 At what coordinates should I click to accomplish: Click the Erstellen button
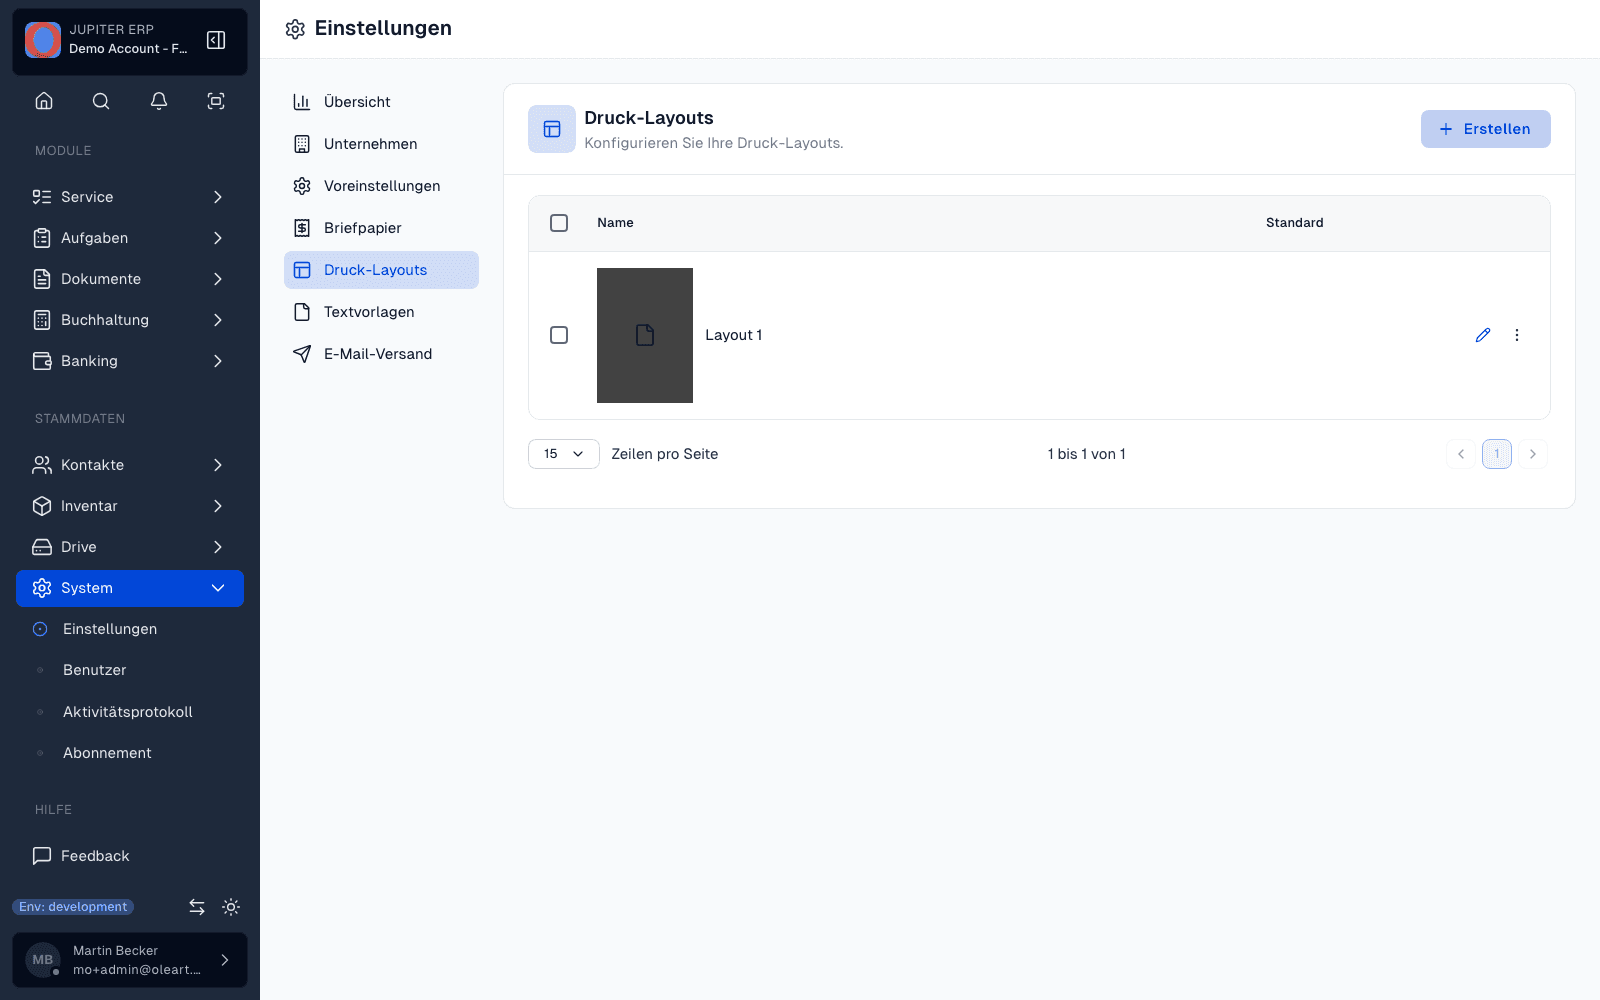point(1486,129)
